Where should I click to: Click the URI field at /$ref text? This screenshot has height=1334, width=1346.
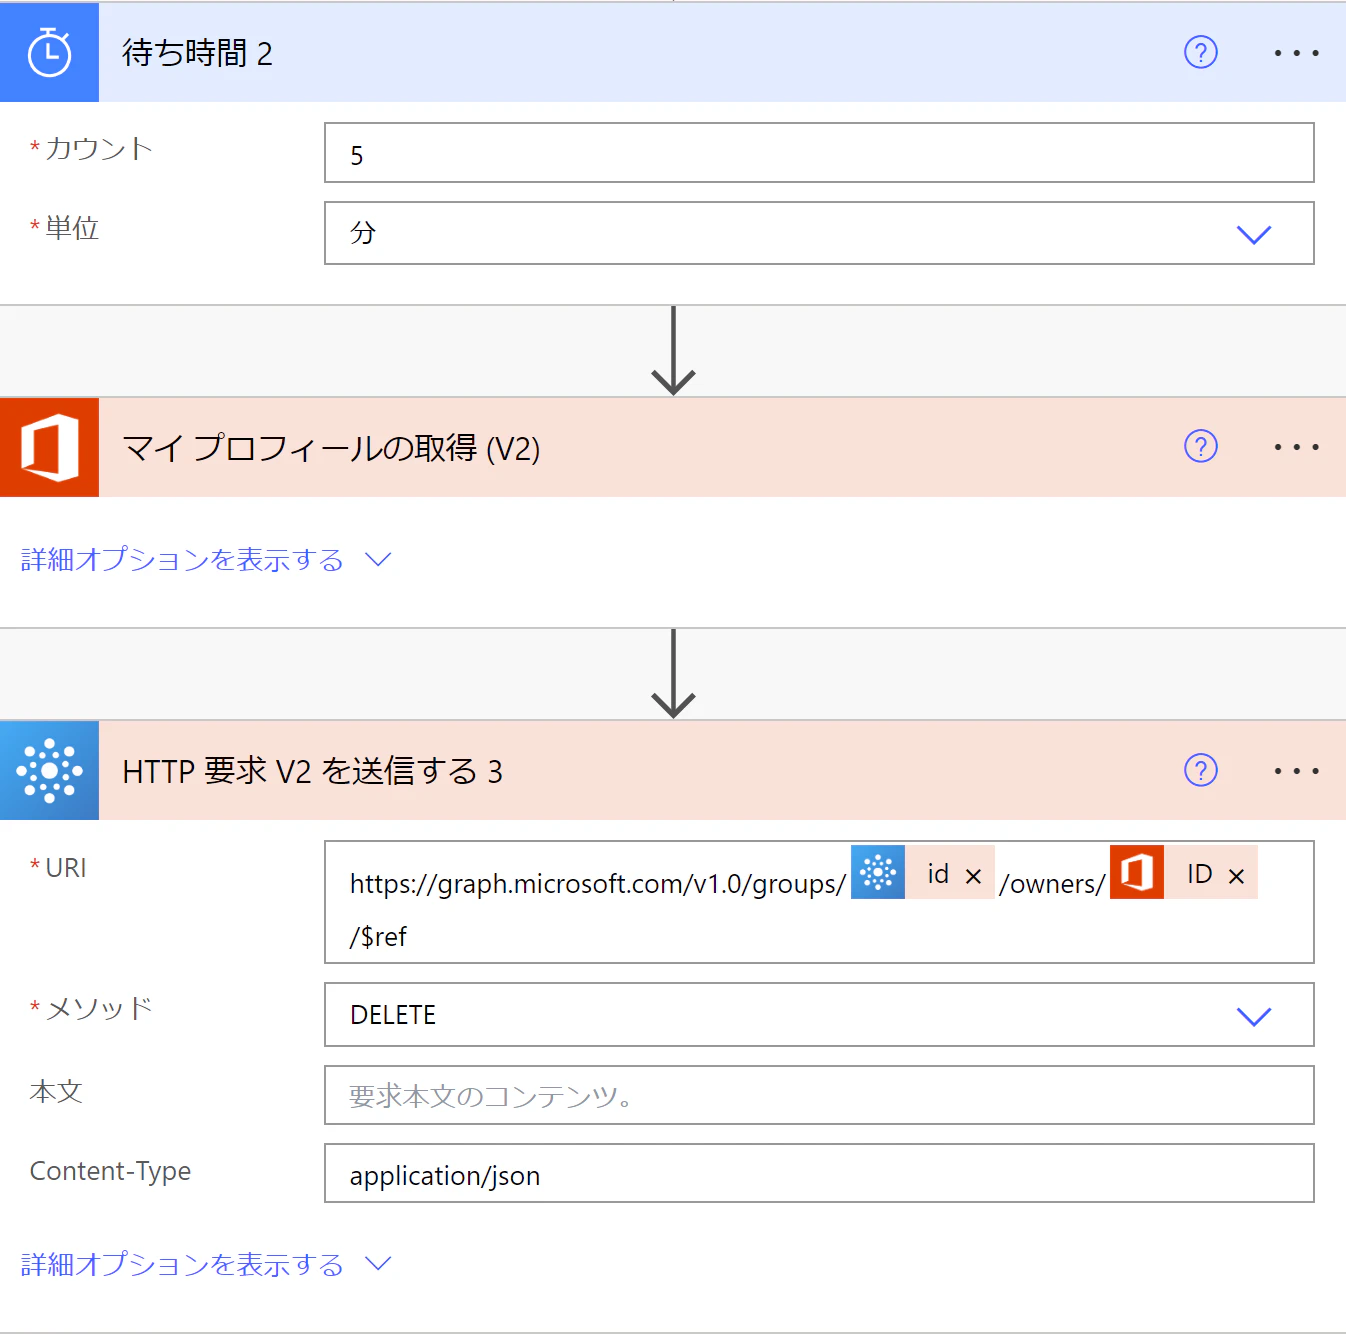point(378,937)
